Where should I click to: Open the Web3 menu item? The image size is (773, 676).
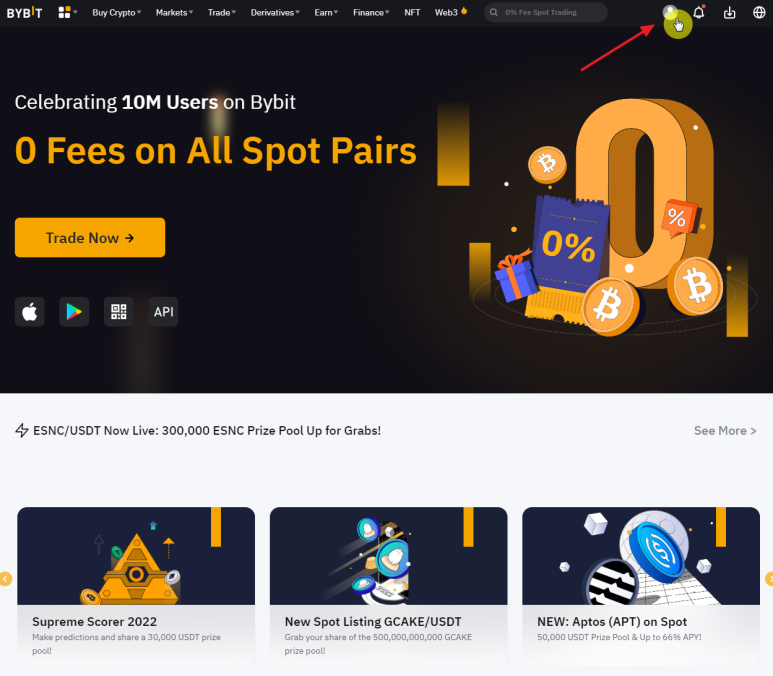[x=451, y=12]
